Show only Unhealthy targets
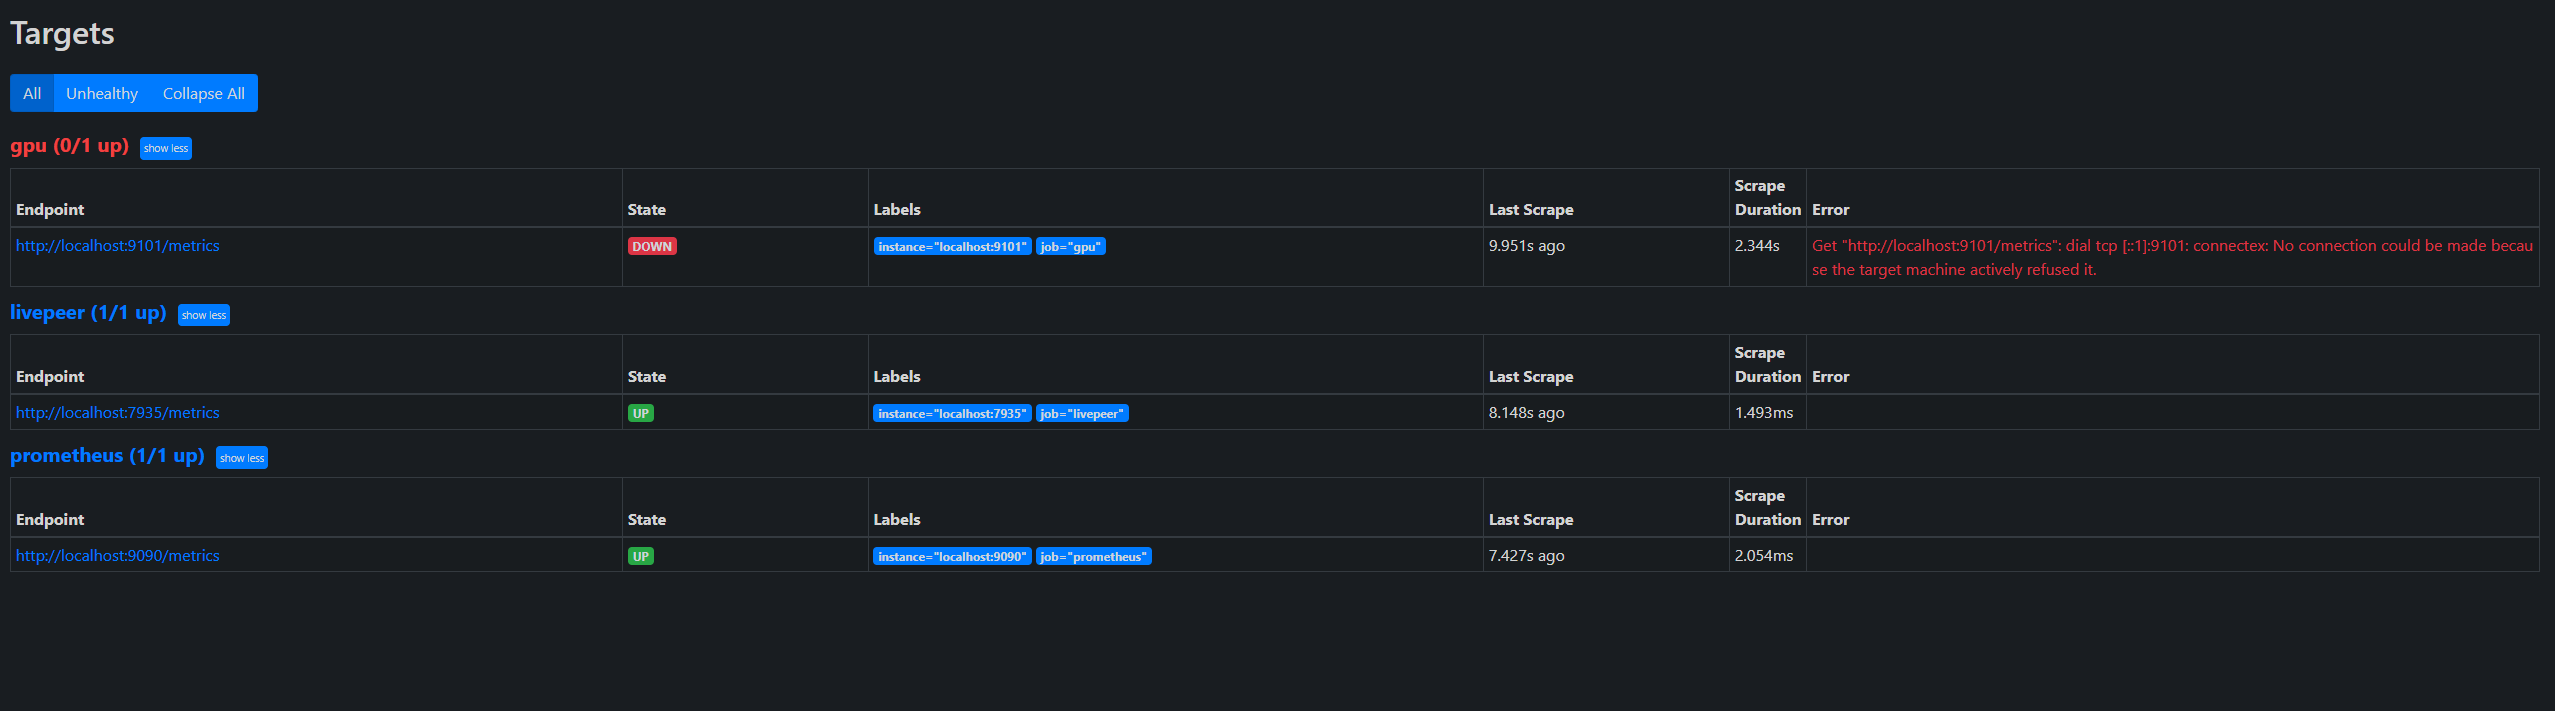The height and width of the screenshot is (711, 2555). click(x=102, y=93)
